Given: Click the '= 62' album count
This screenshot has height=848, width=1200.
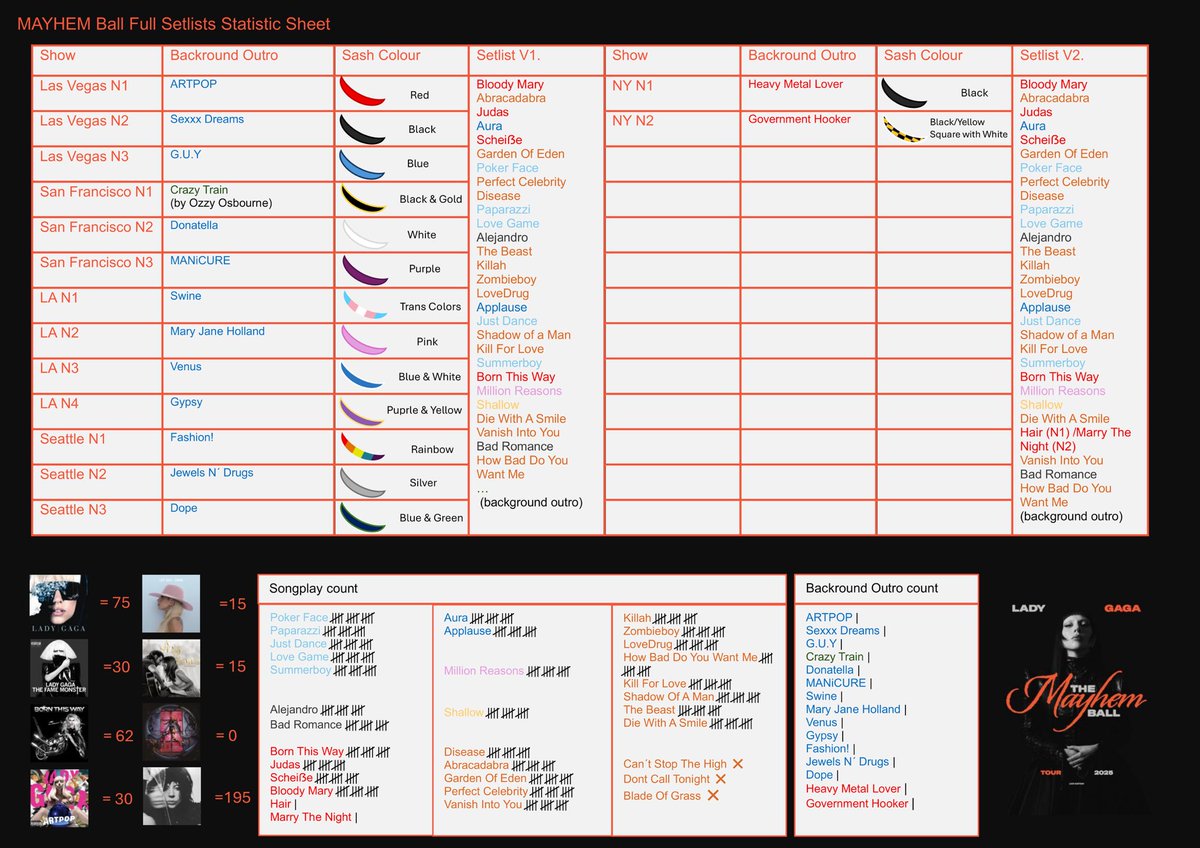Looking at the screenshot, I should click(117, 736).
